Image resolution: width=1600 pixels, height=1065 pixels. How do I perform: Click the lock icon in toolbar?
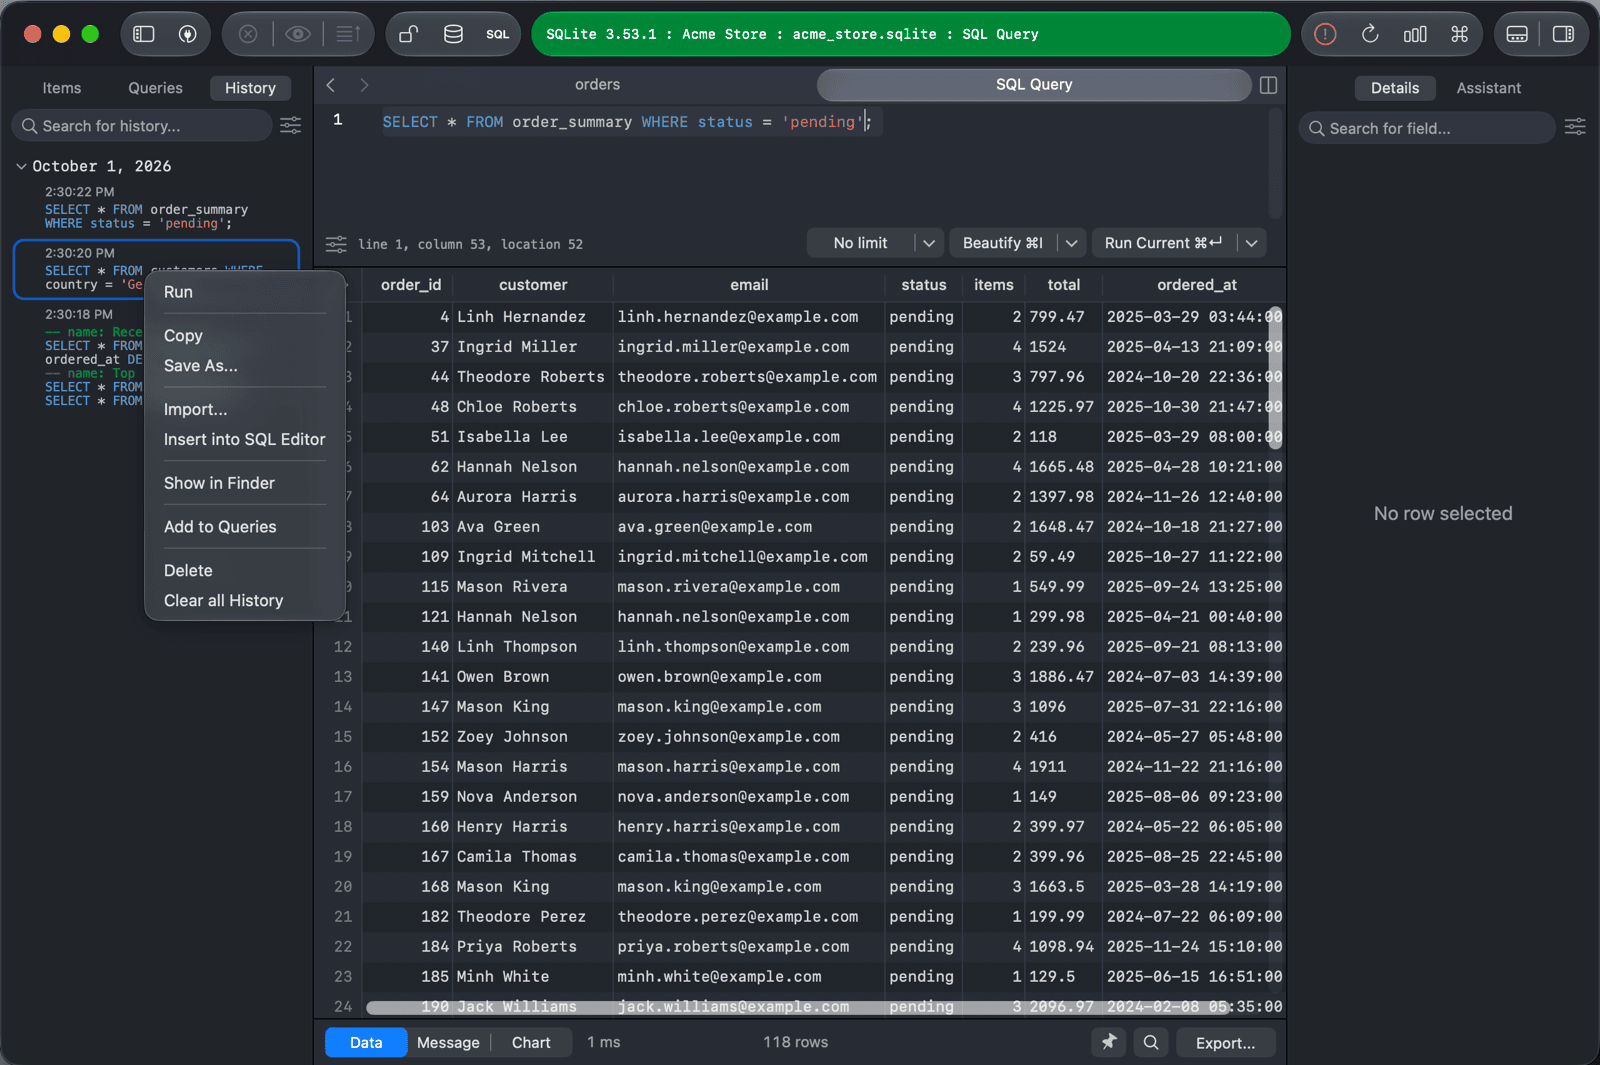408,34
